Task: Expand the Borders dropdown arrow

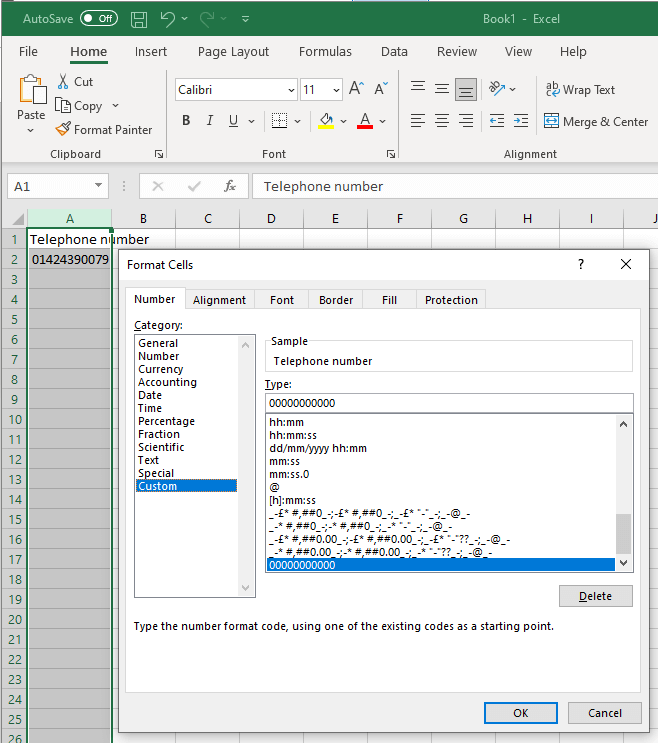Action: [297, 121]
